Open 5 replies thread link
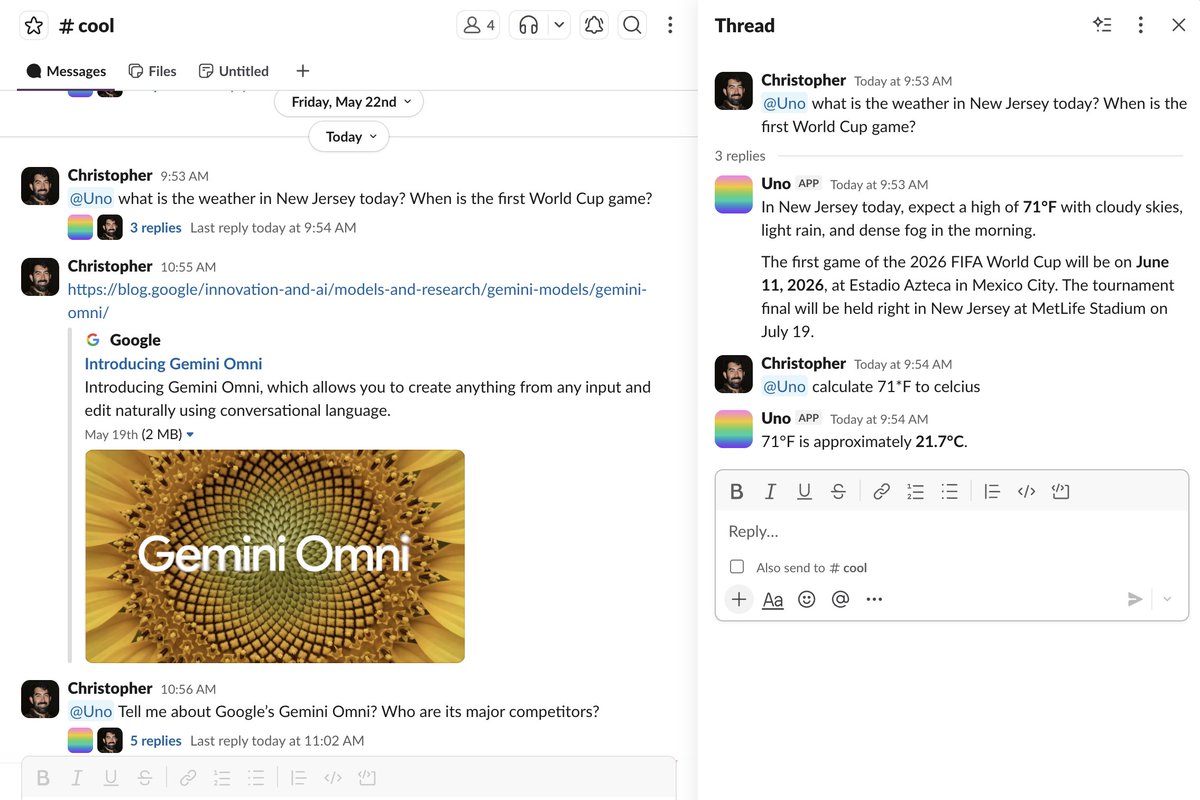 coord(156,741)
